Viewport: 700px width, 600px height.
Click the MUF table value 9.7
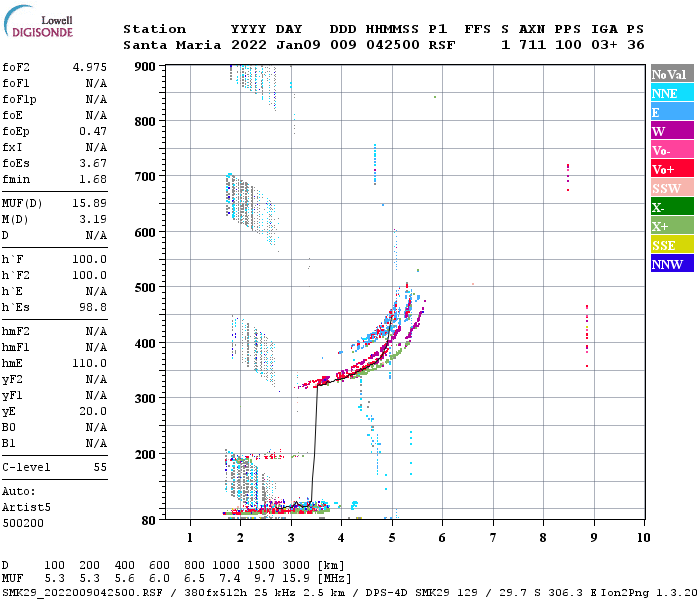coord(265,579)
